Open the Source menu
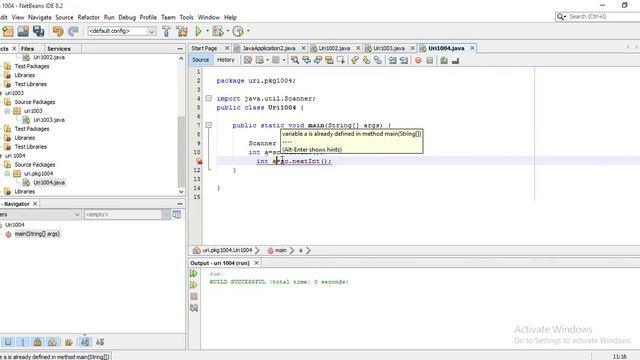This screenshot has height=360, width=640. click(x=64, y=17)
